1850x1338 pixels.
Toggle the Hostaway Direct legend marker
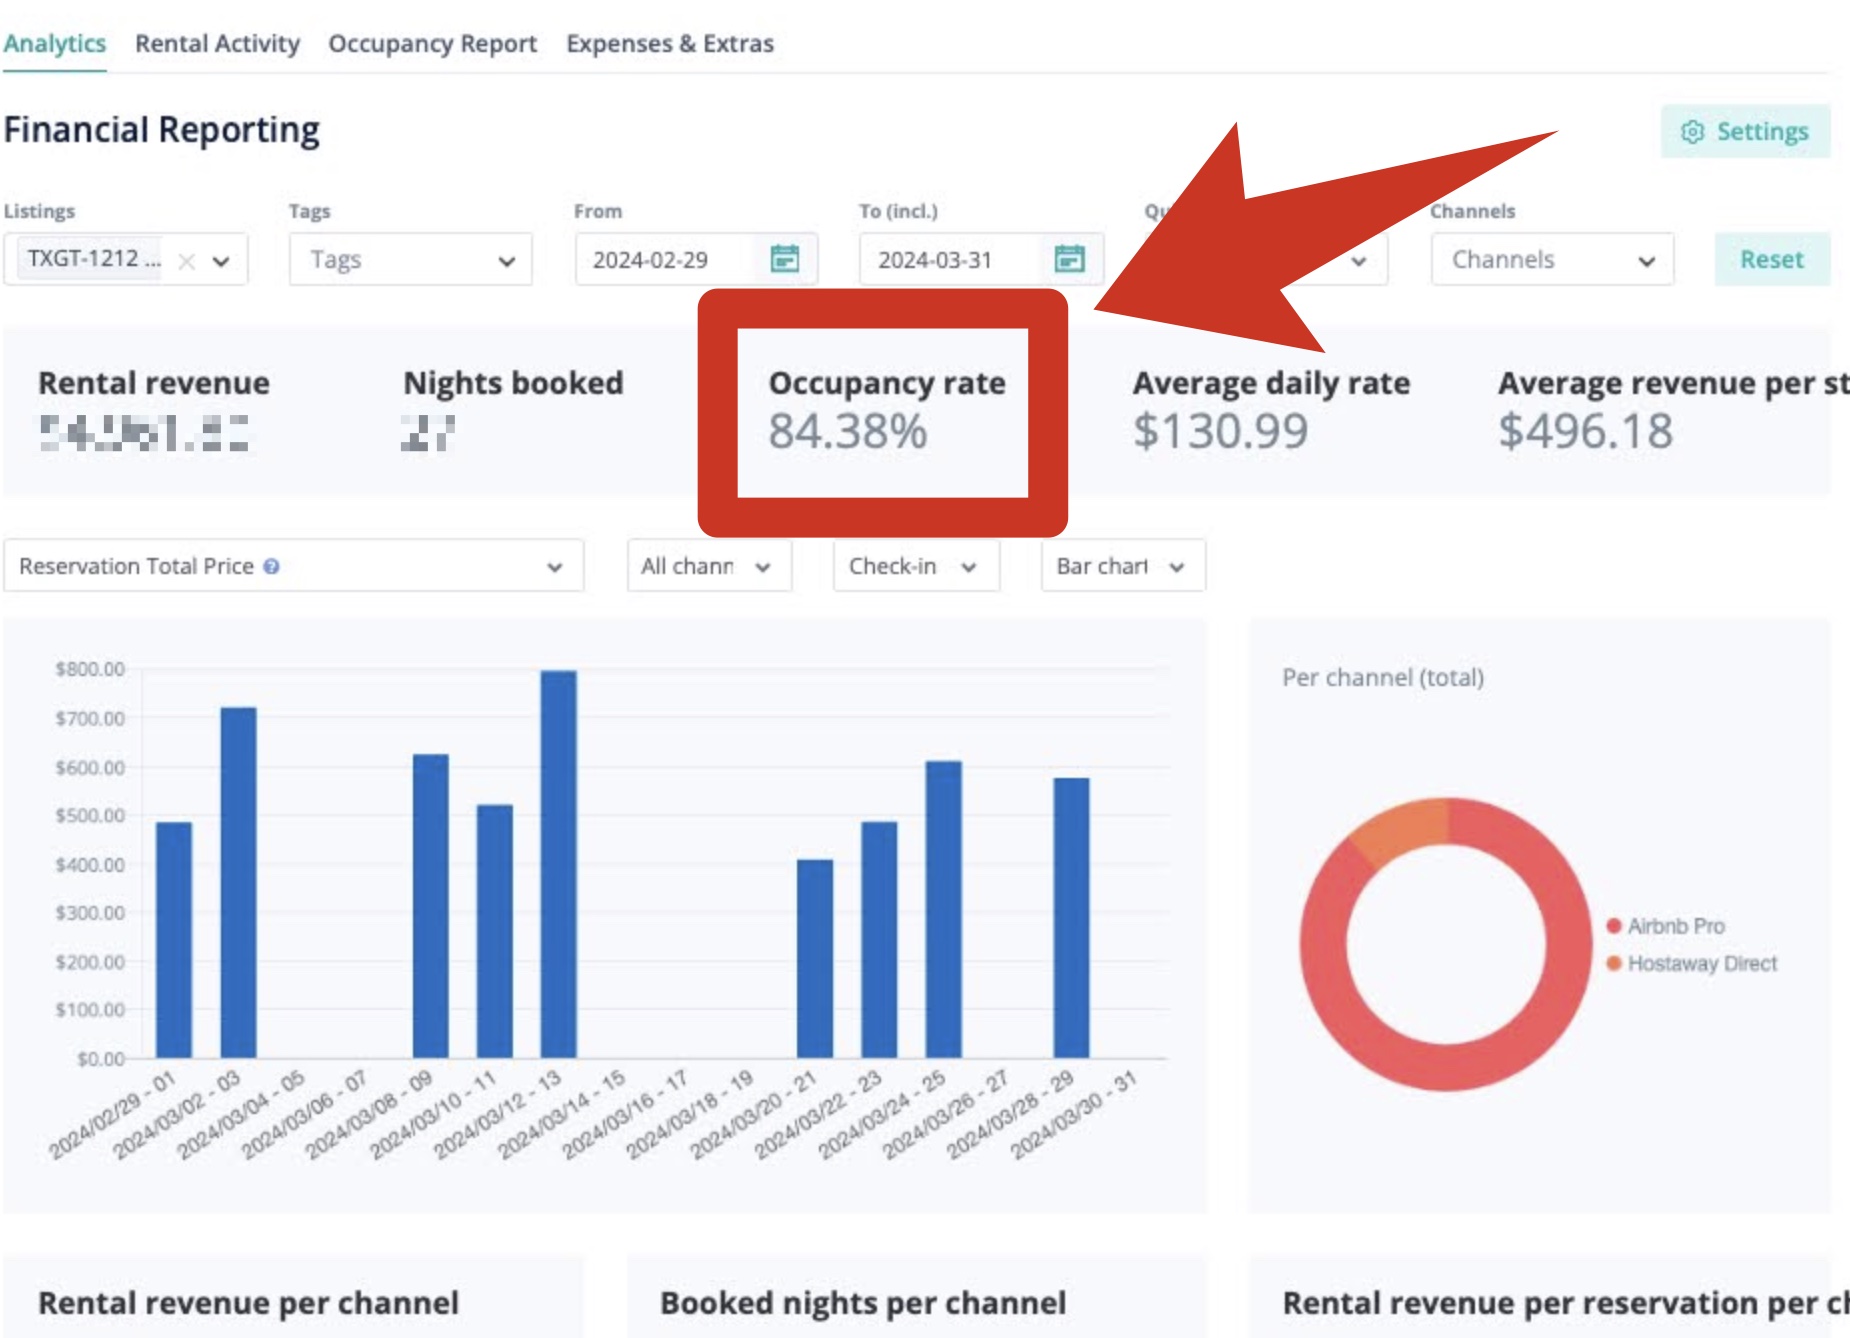[x=1613, y=963]
